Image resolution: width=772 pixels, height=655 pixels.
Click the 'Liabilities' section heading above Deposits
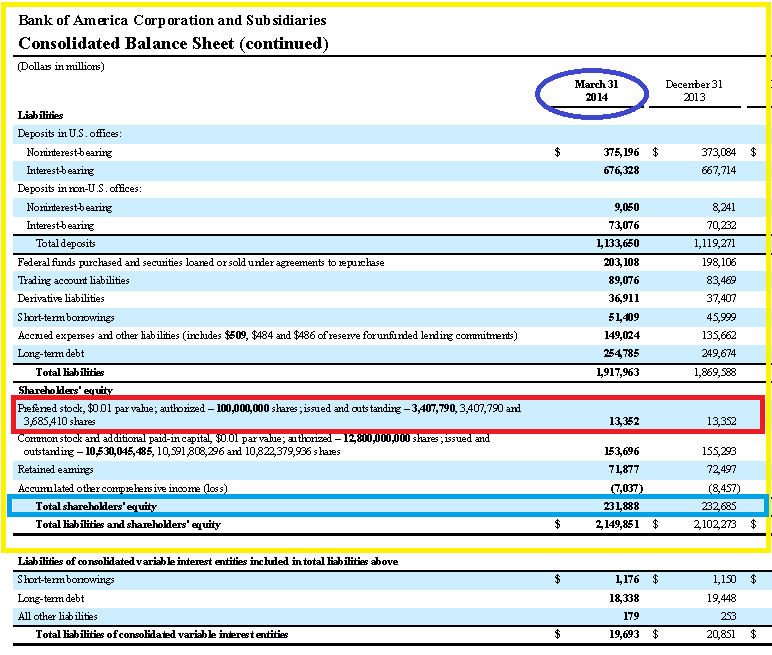coord(40,115)
